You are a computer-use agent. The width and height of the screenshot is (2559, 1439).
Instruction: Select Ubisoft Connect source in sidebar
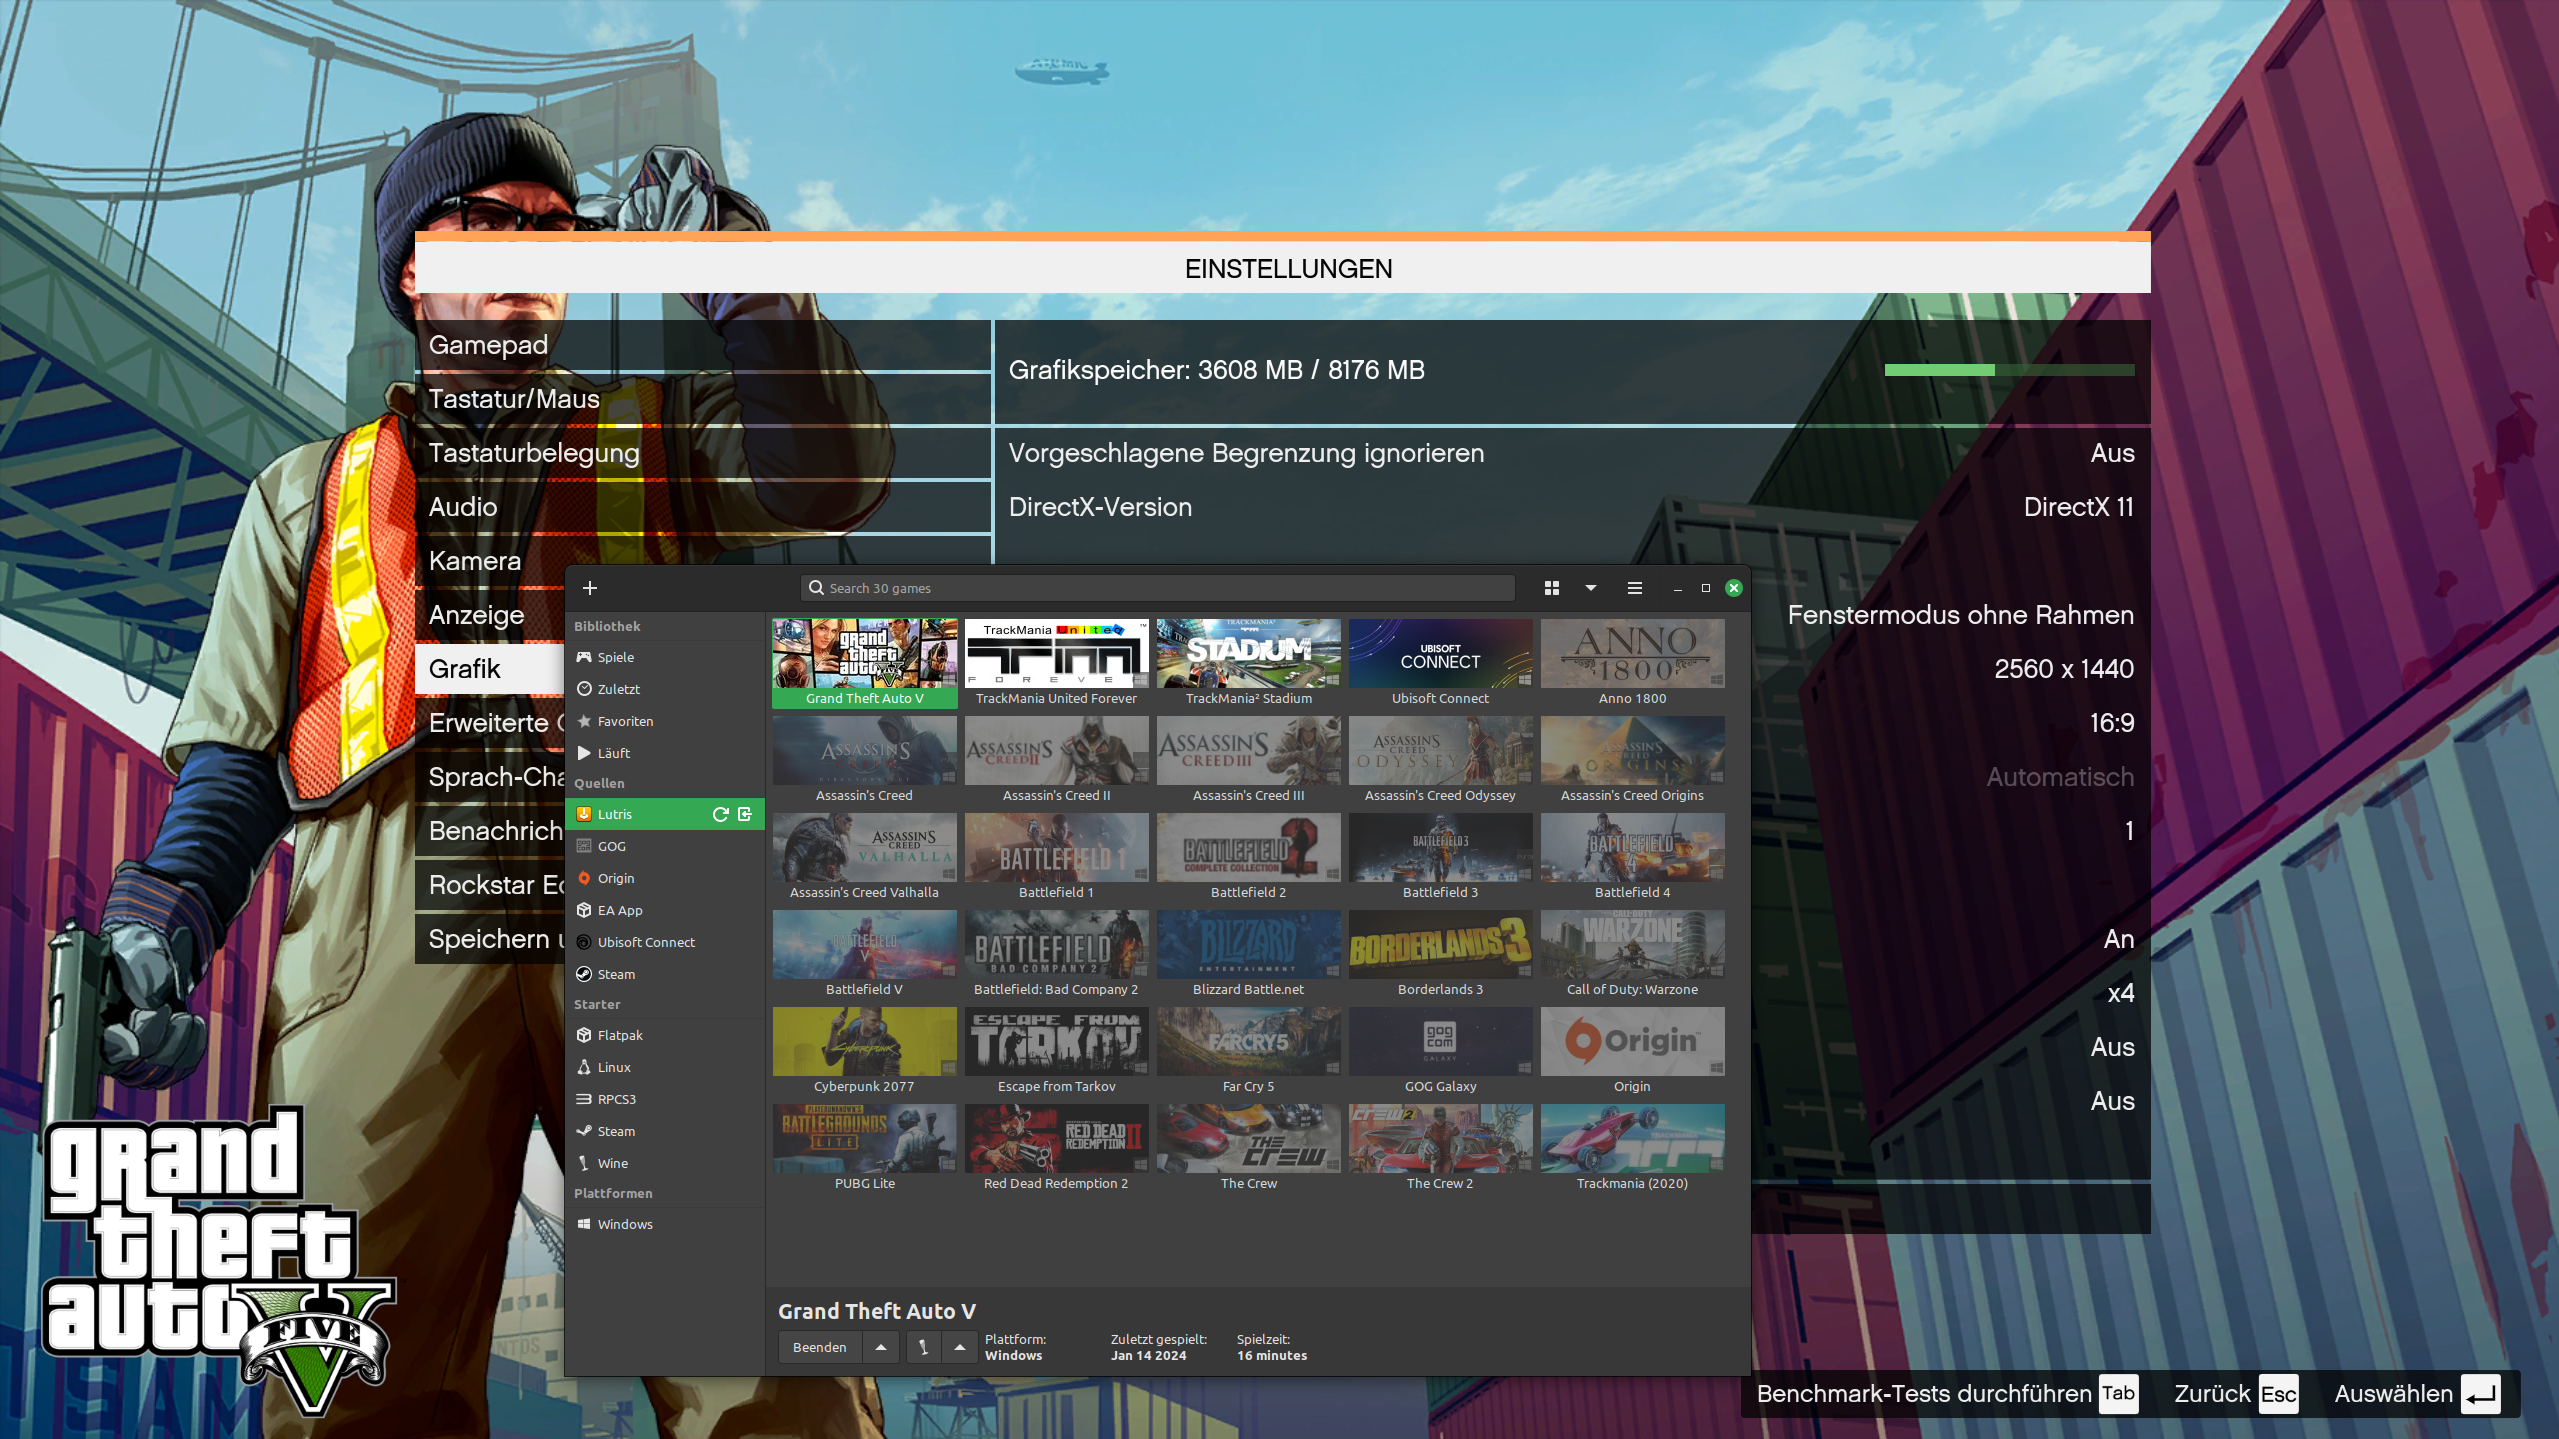click(x=646, y=942)
